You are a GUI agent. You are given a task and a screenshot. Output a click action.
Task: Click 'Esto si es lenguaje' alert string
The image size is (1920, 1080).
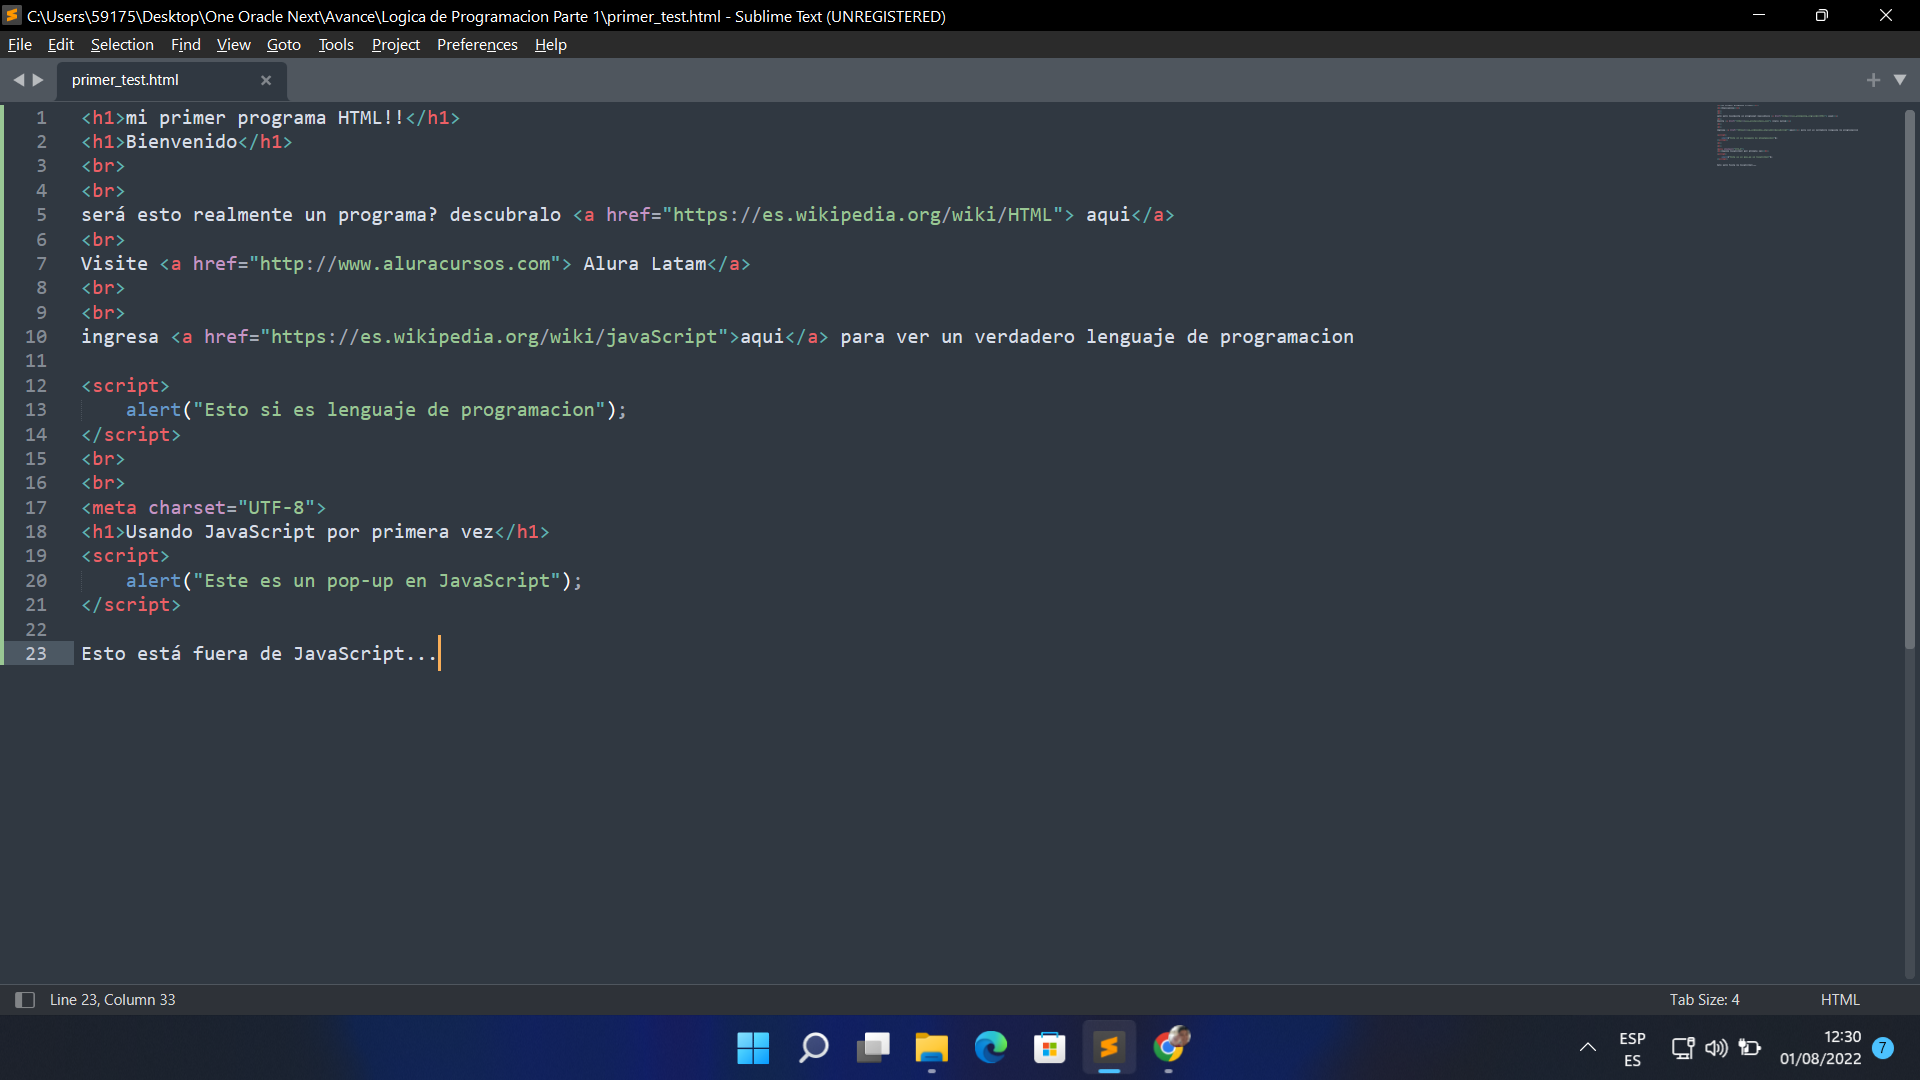pyautogui.click(x=399, y=410)
